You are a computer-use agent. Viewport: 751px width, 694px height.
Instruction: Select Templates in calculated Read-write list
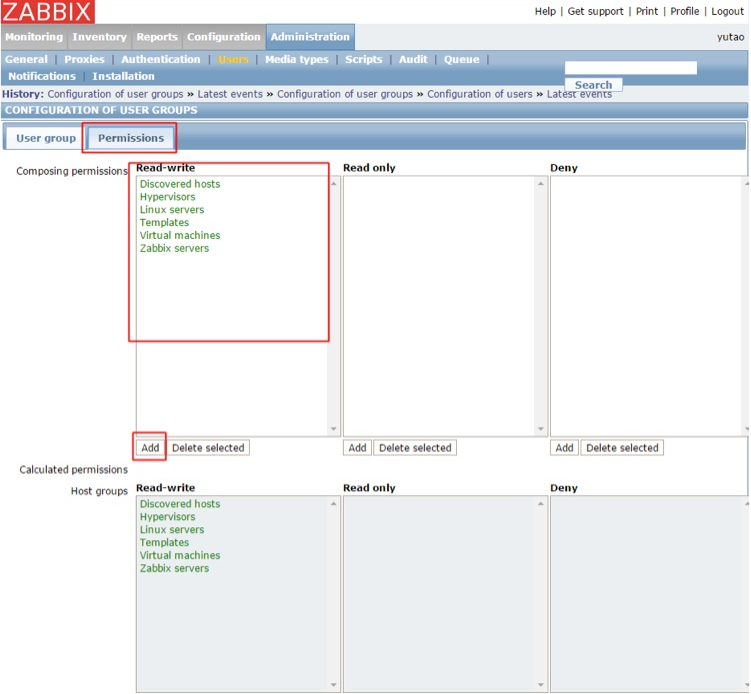pos(164,543)
